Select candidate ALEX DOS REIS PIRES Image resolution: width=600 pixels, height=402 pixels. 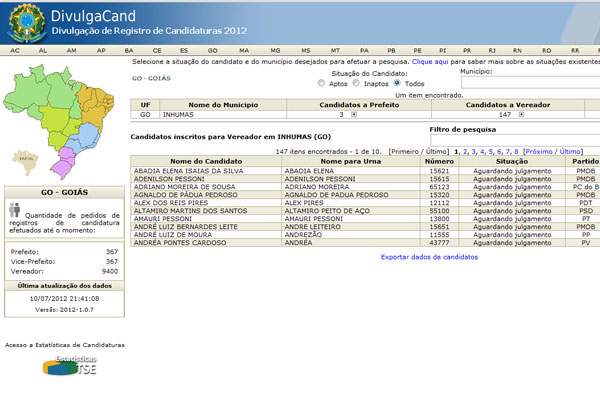click(x=171, y=203)
